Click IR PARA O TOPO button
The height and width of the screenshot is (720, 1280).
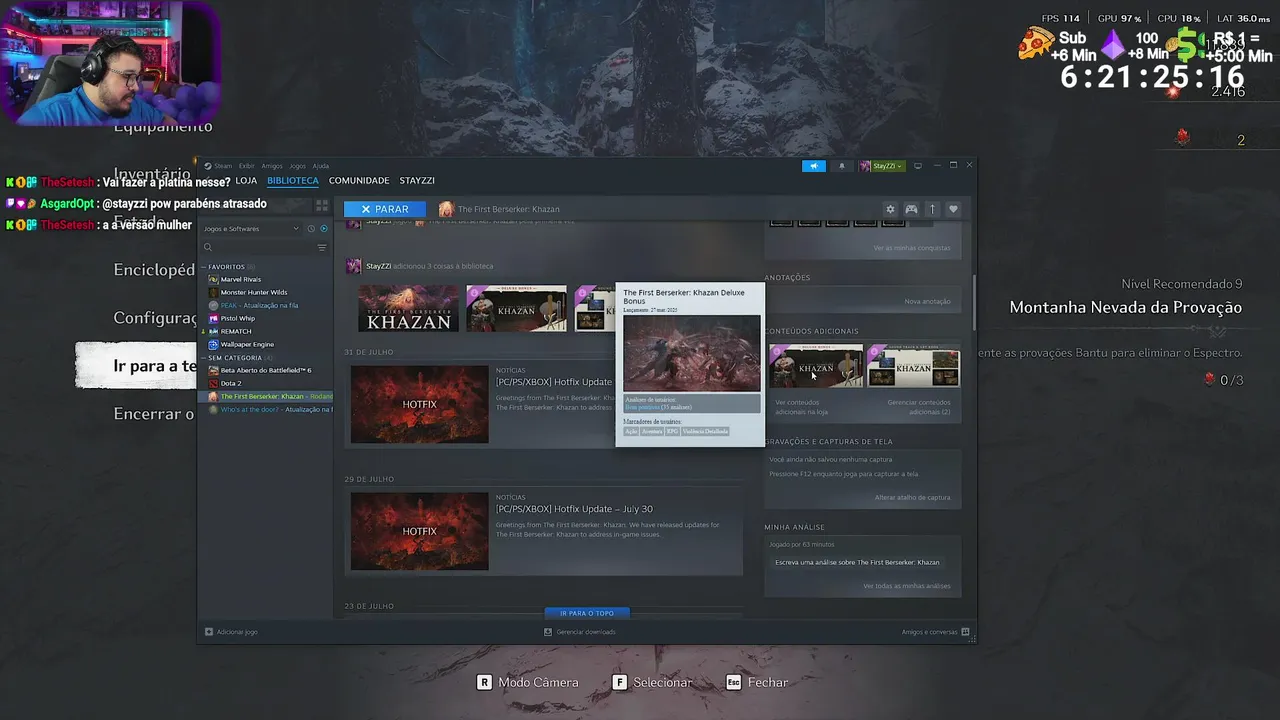click(x=587, y=613)
